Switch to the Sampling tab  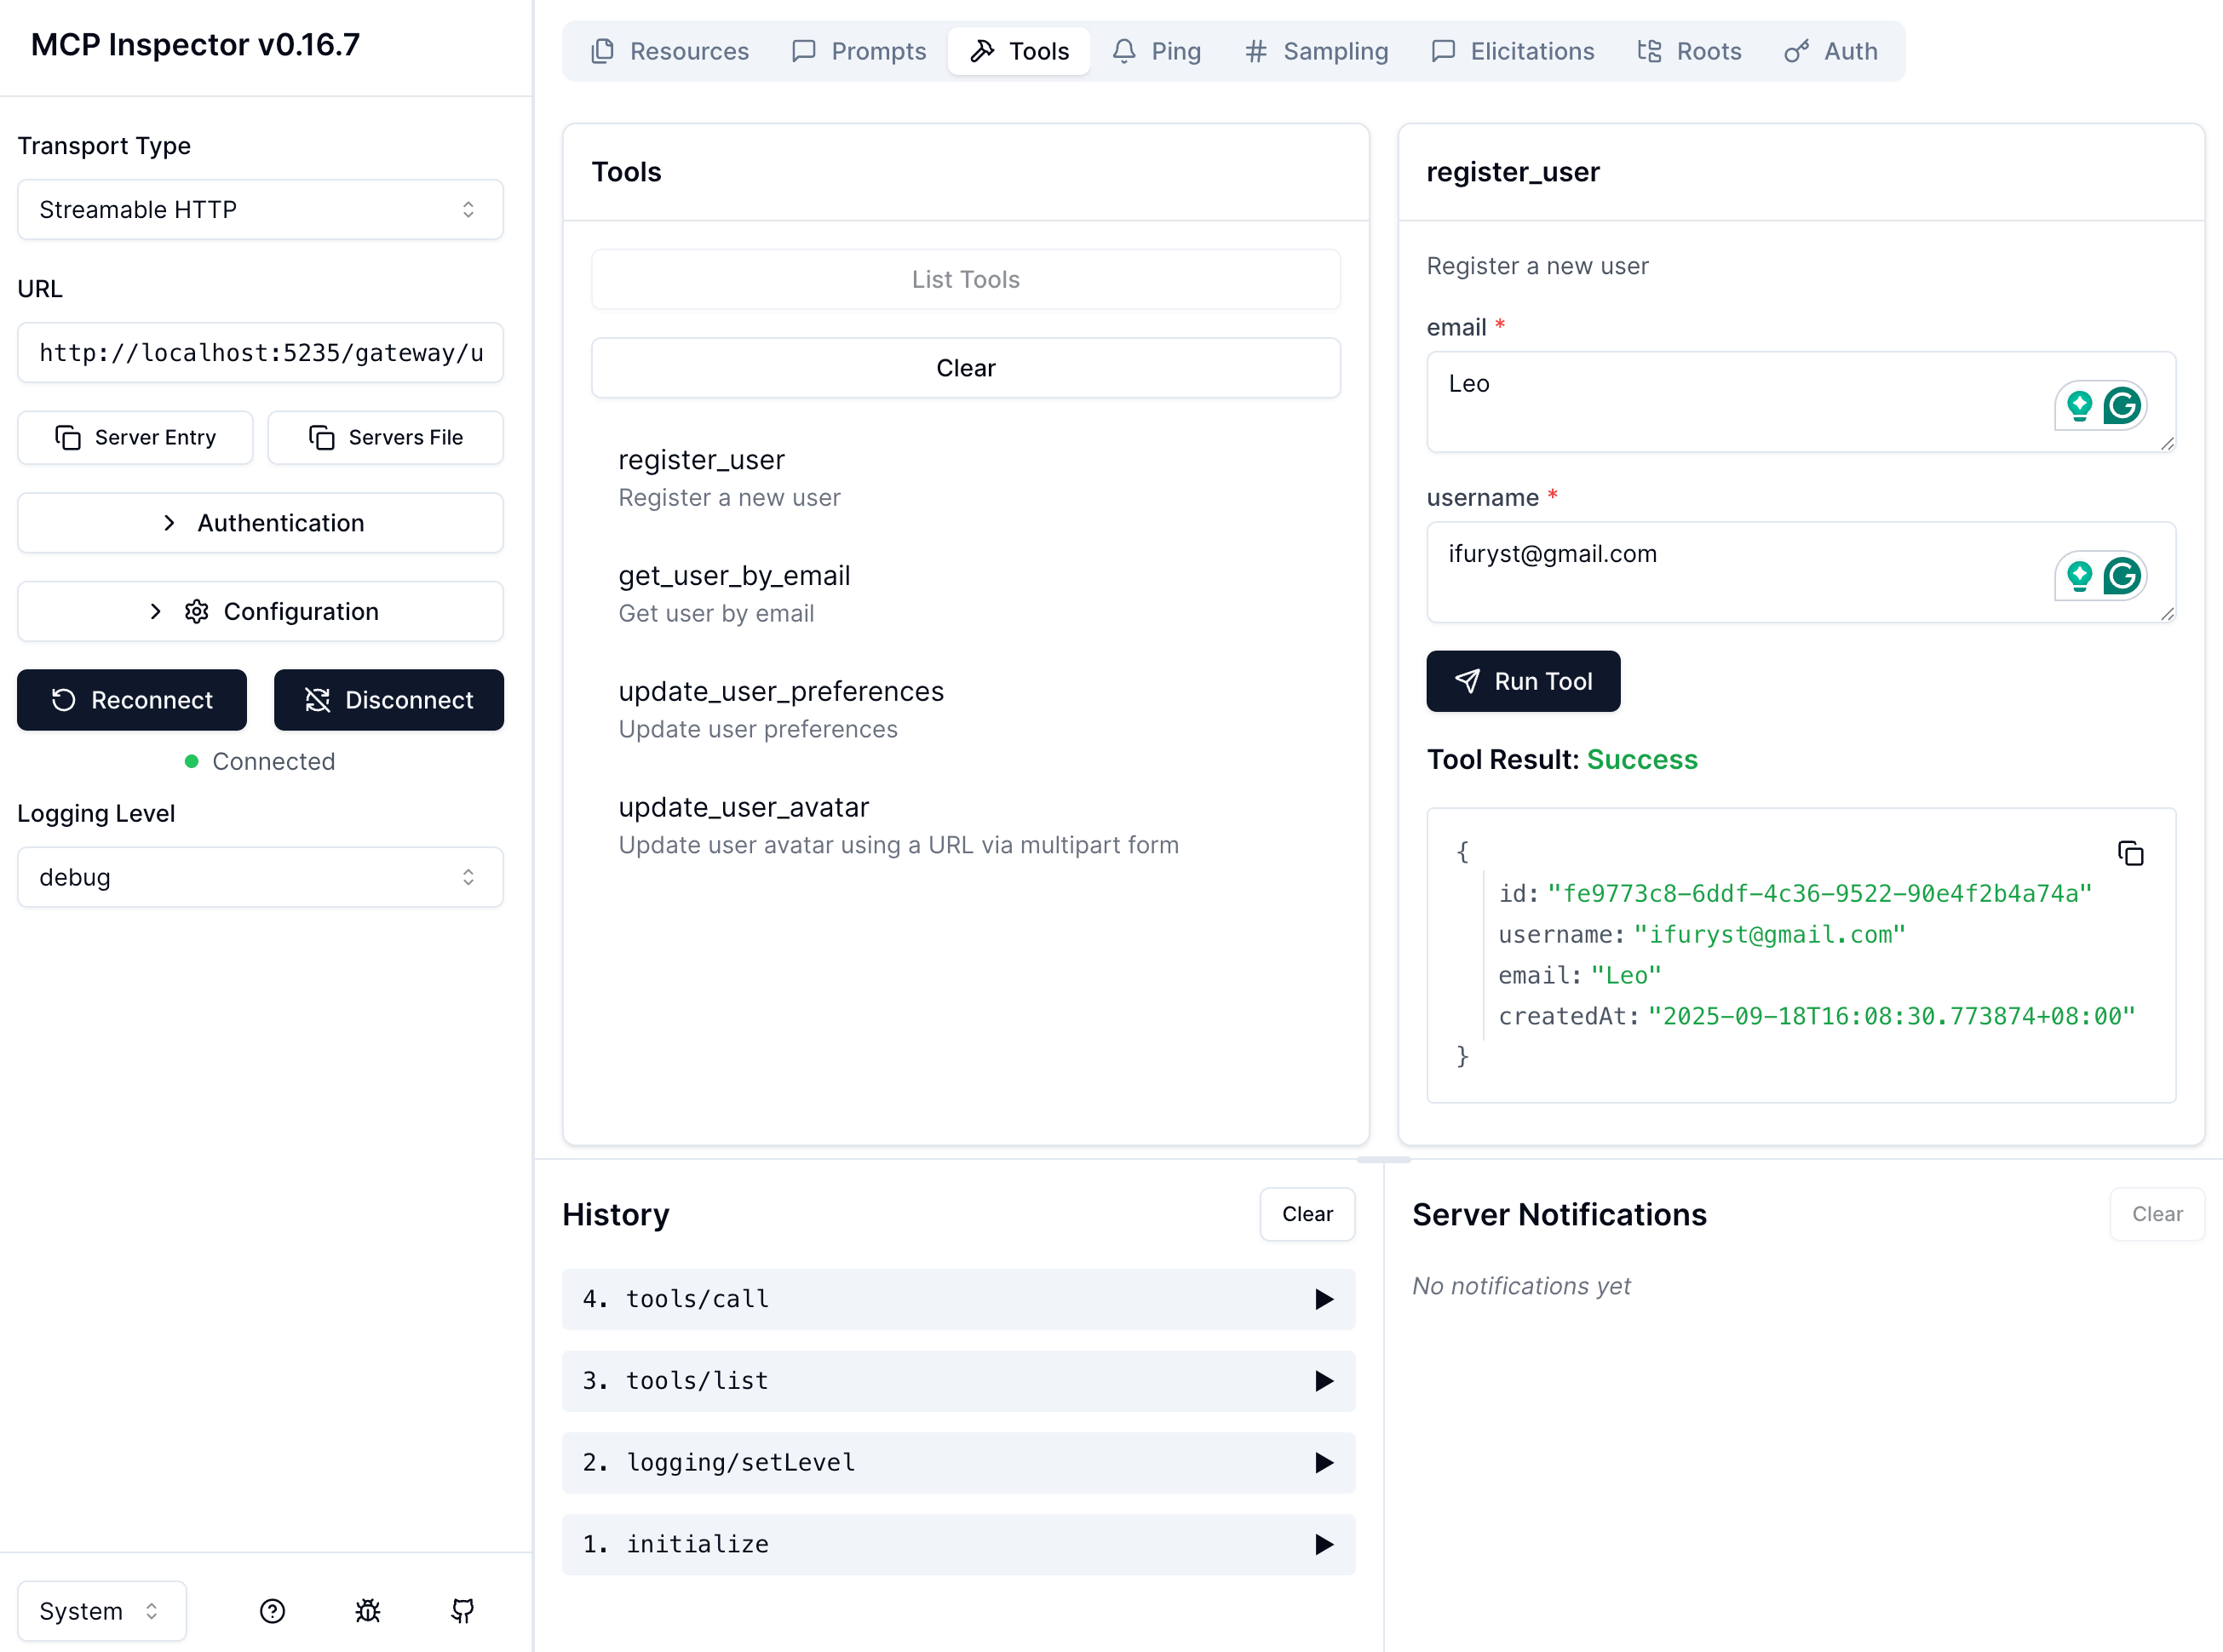pyautogui.click(x=1316, y=51)
